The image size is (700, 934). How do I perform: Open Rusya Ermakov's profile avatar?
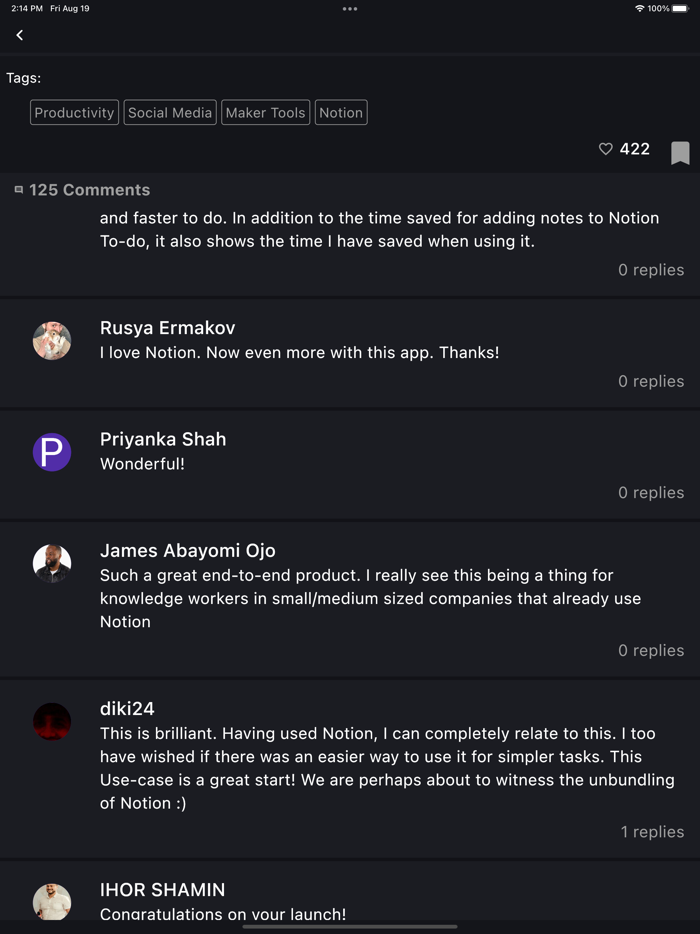51,341
